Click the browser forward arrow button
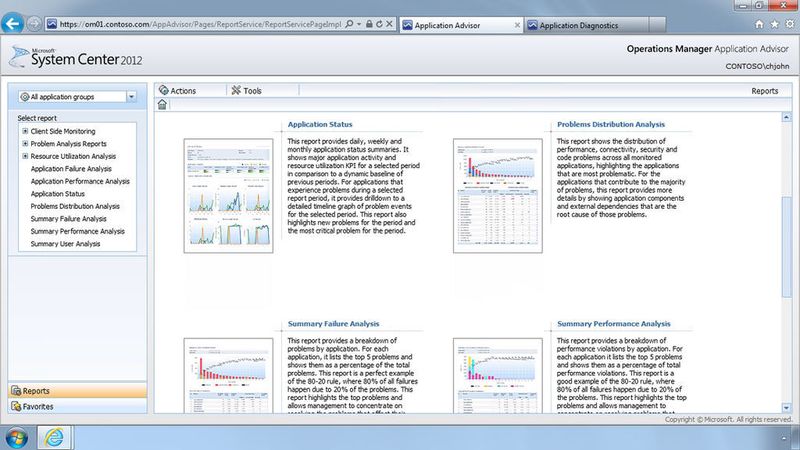Viewport: 800px width, 450px height. tap(34, 24)
